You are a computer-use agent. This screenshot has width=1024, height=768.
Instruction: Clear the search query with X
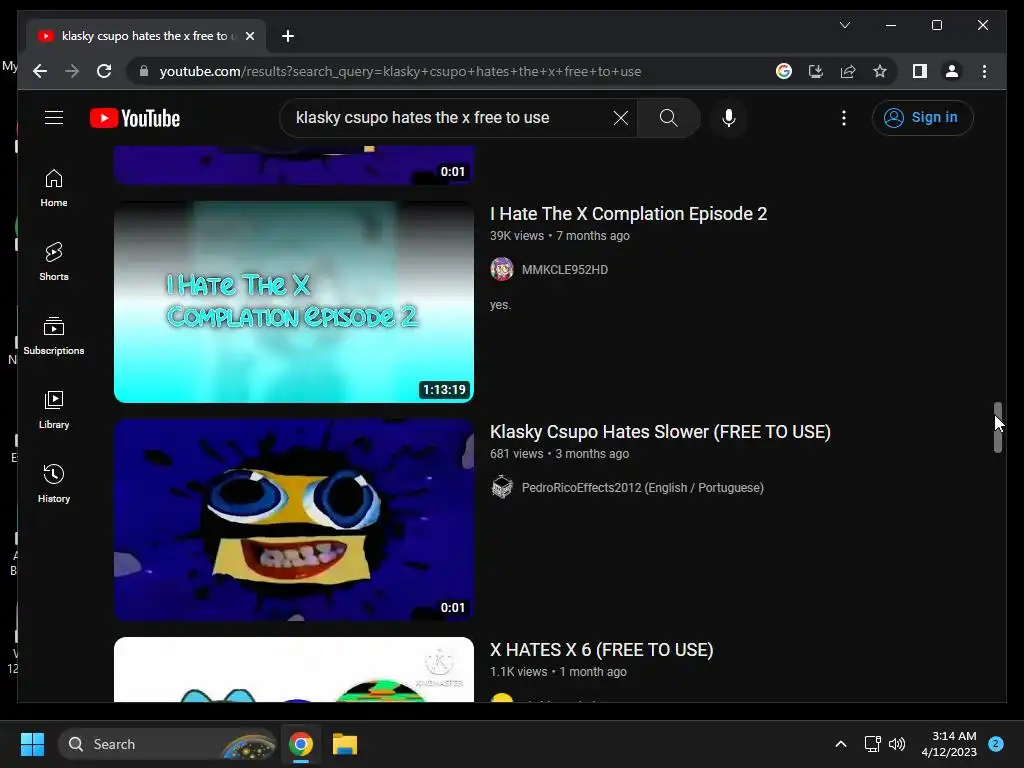620,118
